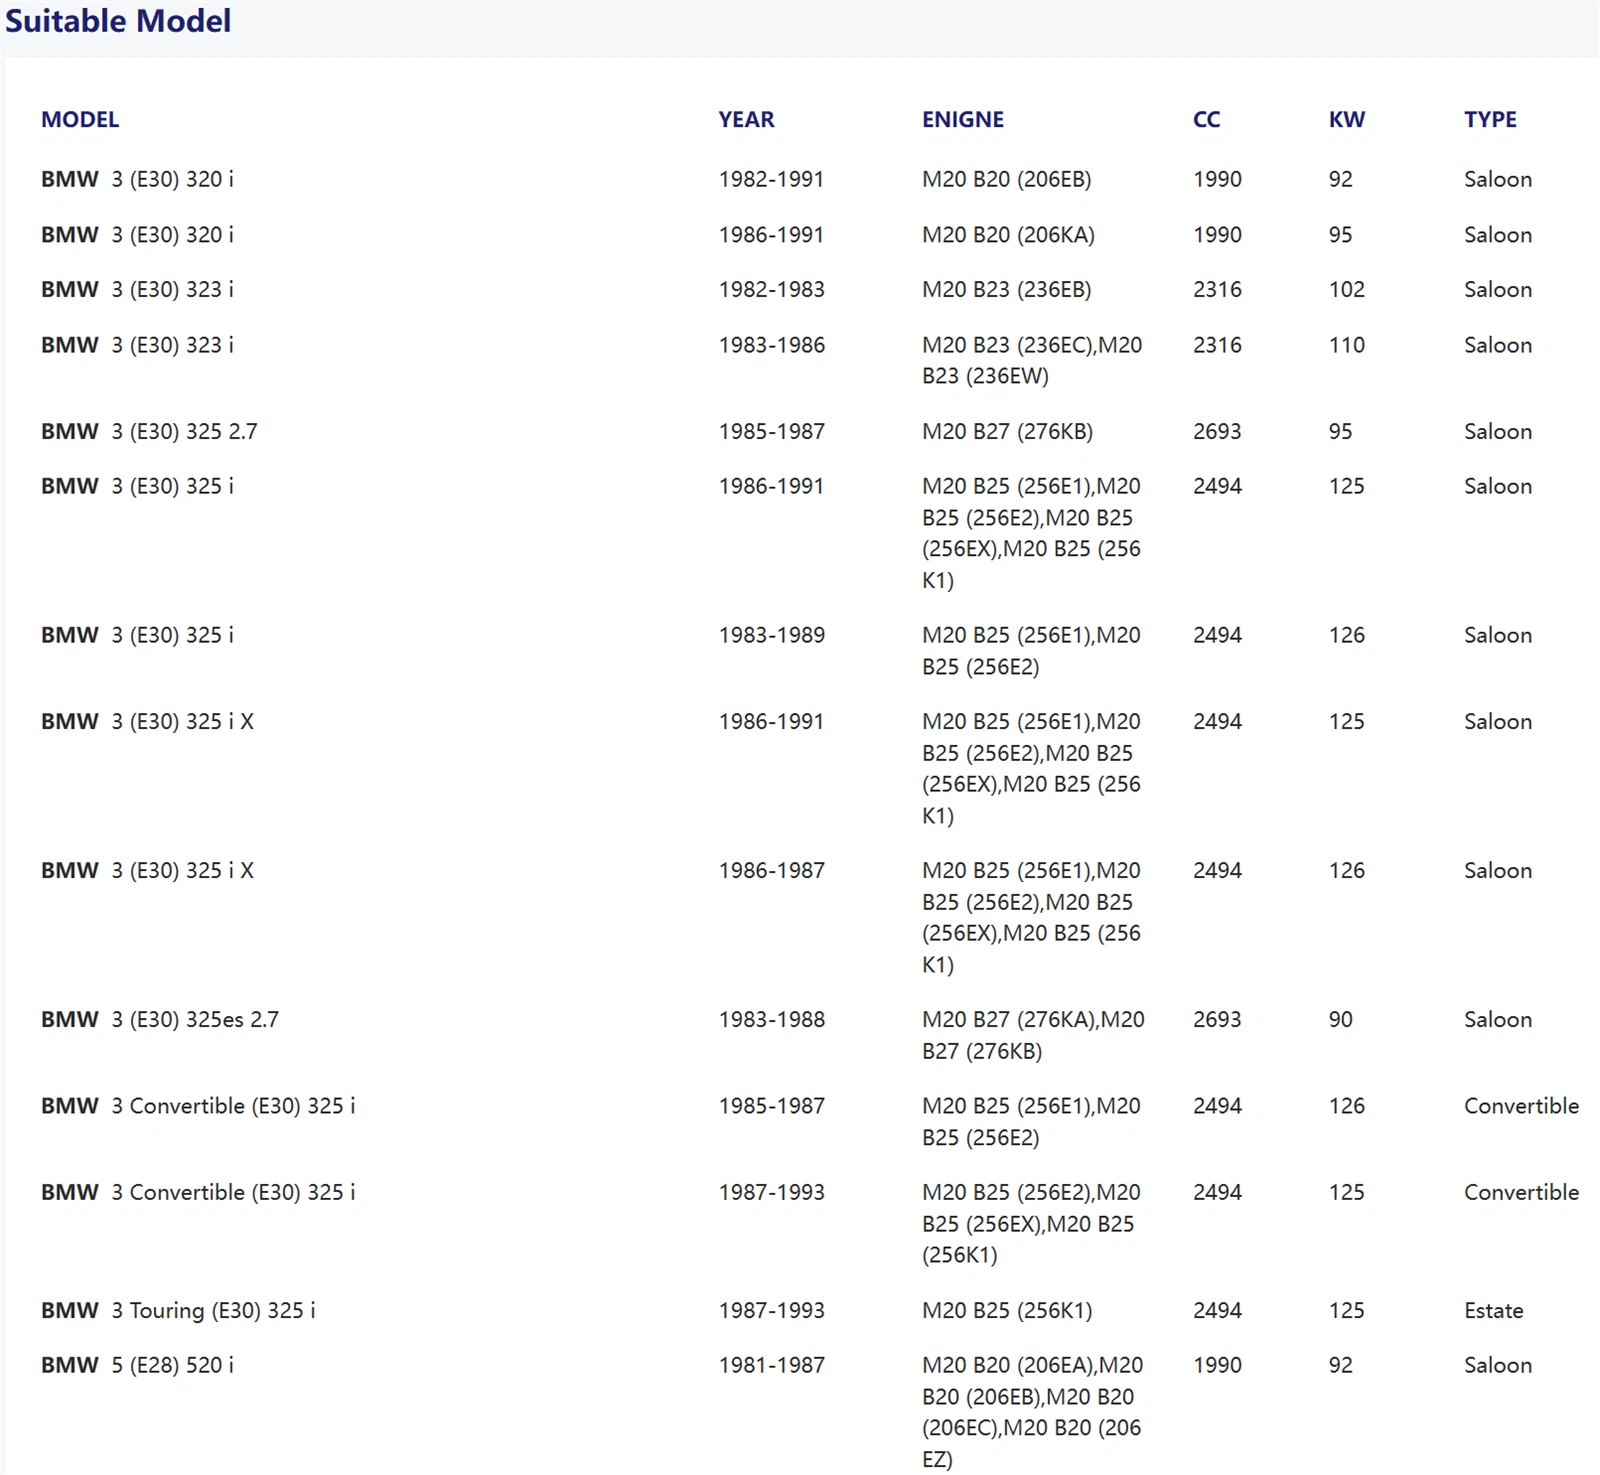This screenshot has height=1475, width=1600.
Task: Select the KW column header
Action: pos(1347,120)
